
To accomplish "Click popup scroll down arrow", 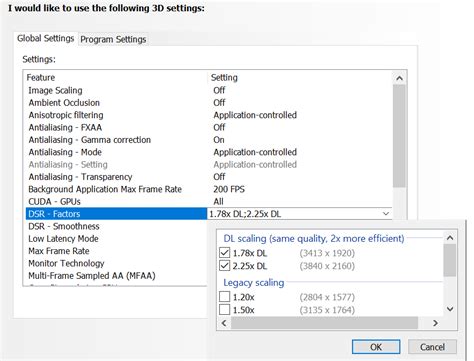I will coord(450,309).
